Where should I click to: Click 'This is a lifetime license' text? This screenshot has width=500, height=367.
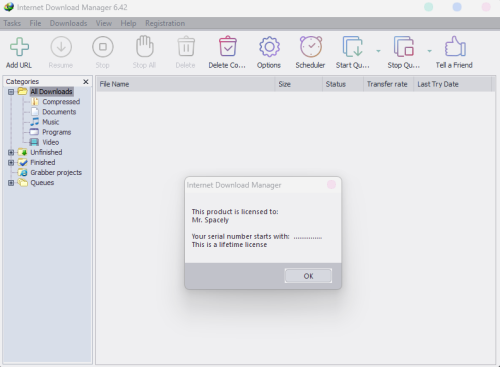click(x=229, y=245)
